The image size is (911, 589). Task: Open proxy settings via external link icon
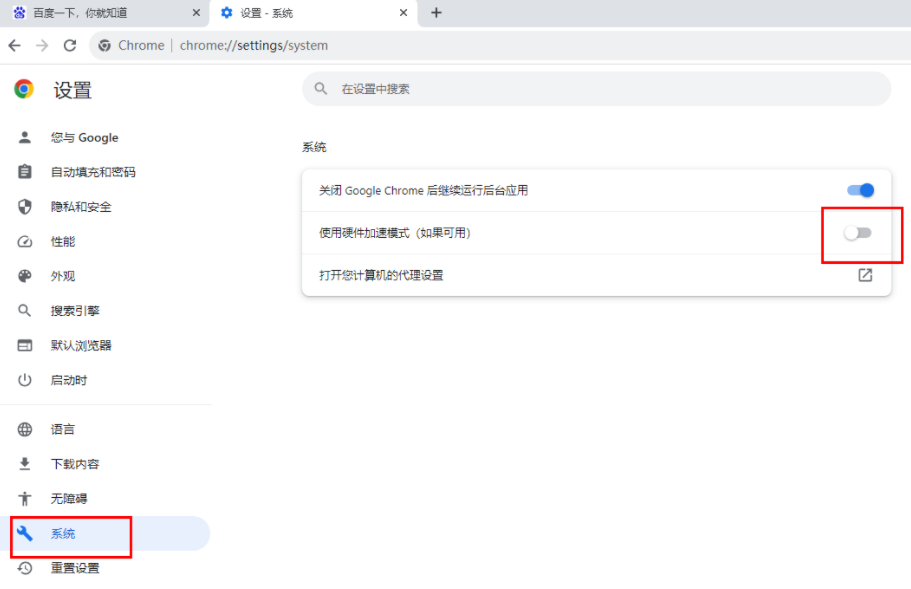[x=865, y=275]
